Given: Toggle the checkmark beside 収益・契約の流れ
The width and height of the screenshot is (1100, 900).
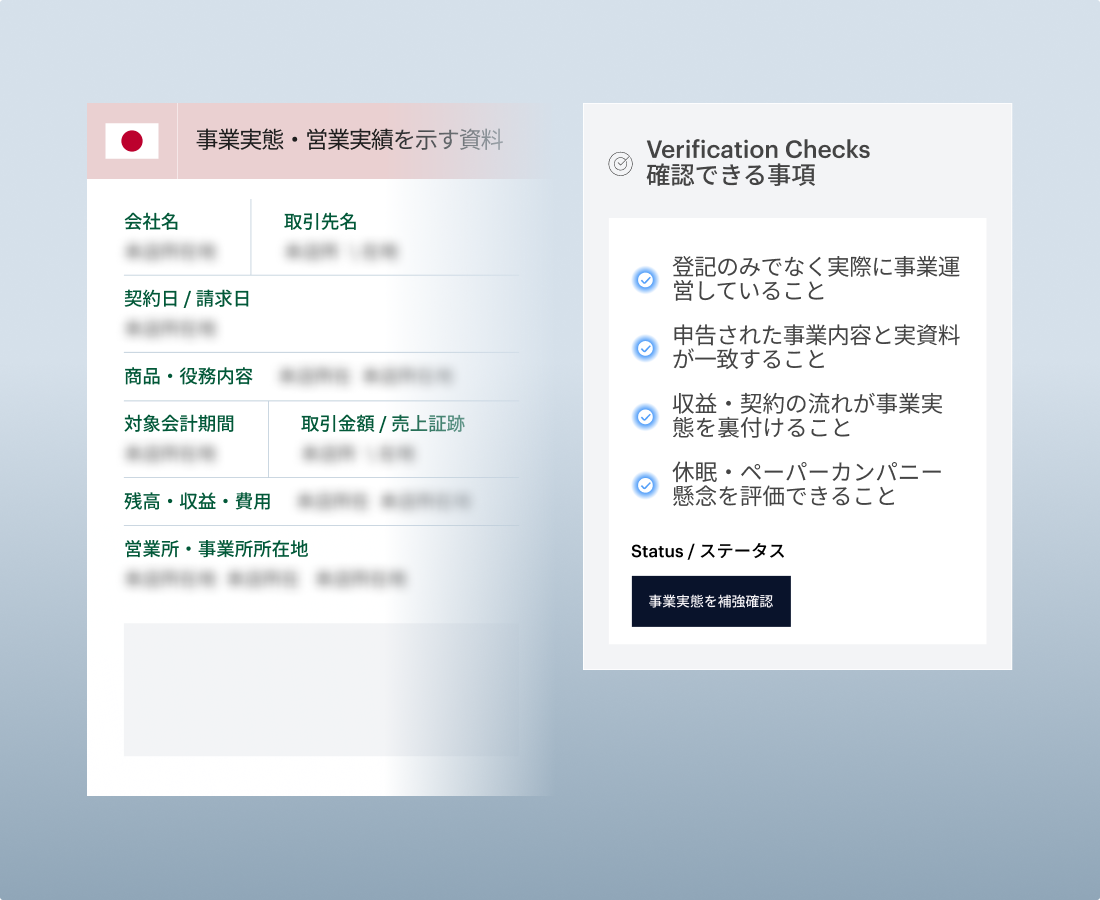Looking at the screenshot, I should pos(646,416).
